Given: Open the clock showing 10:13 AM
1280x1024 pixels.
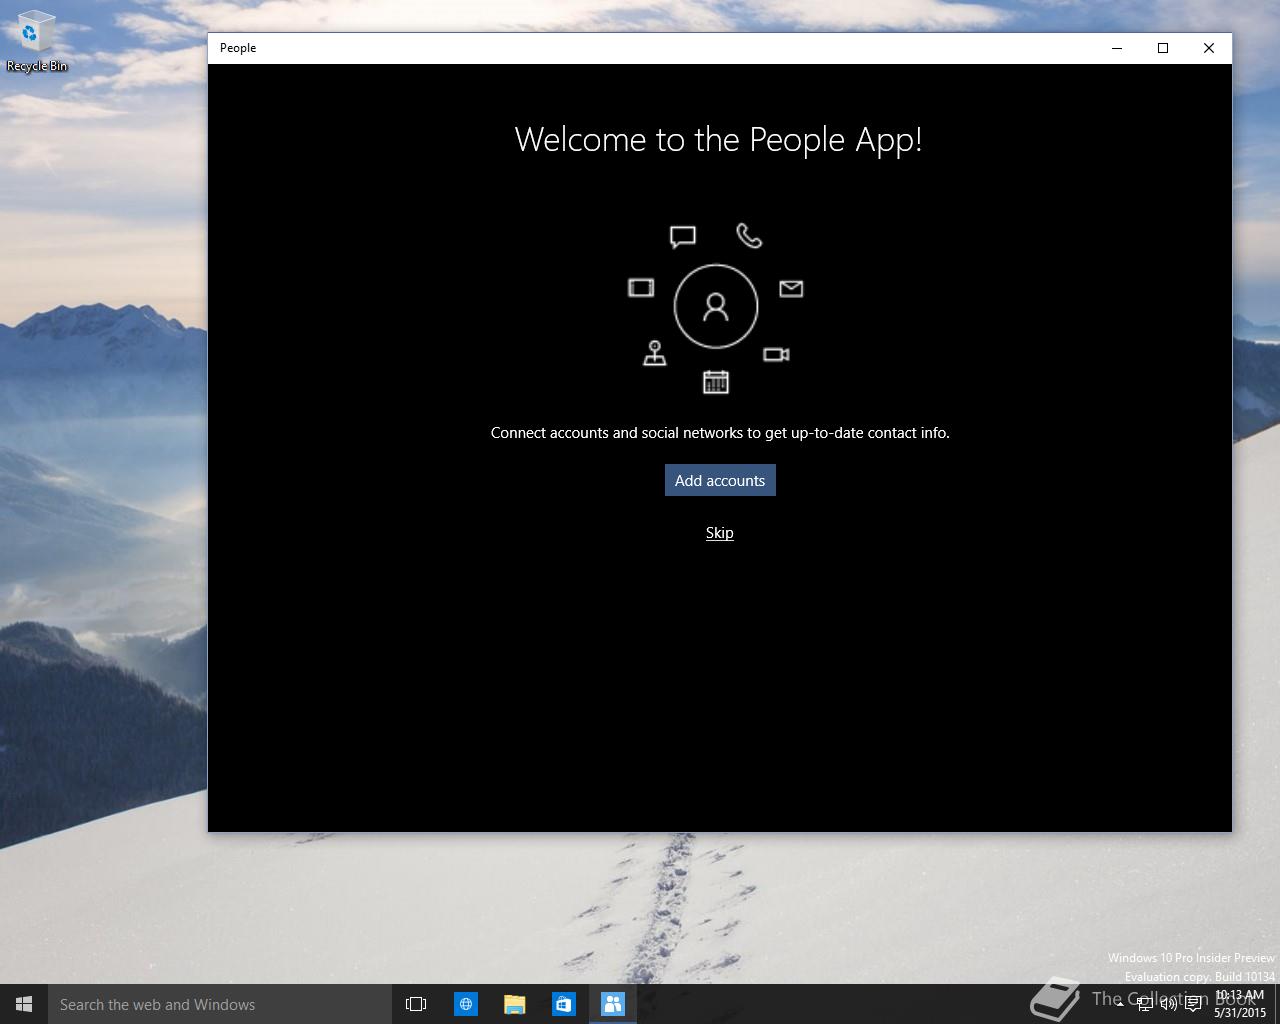Looking at the screenshot, I should coord(1240,1004).
